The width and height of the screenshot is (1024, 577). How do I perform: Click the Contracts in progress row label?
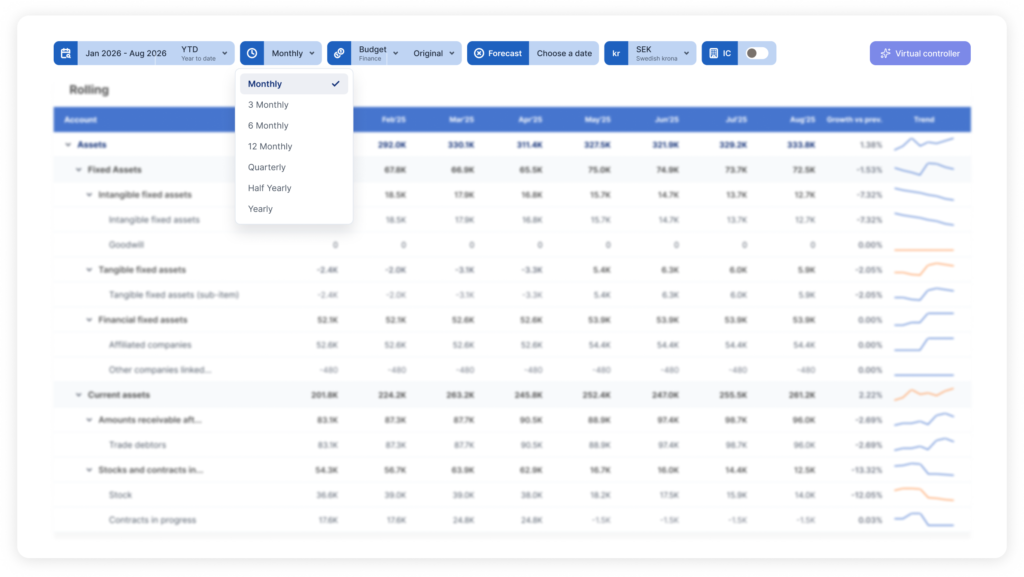click(x=152, y=520)
